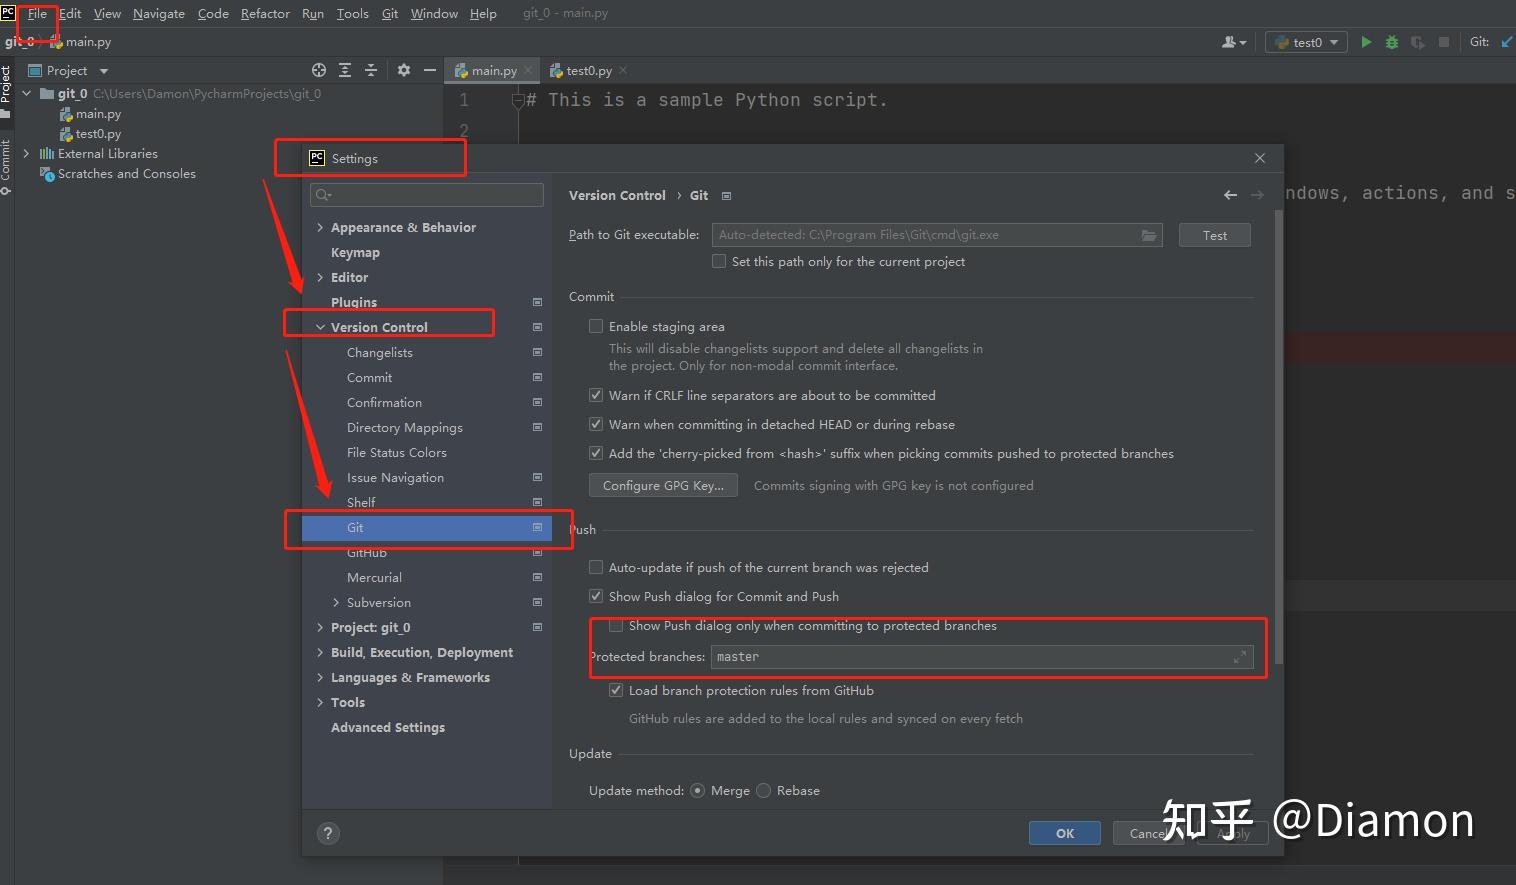Expand the protected branches field icon
This screenshot has height=885, width=1516.
[x=1240, y=657]
